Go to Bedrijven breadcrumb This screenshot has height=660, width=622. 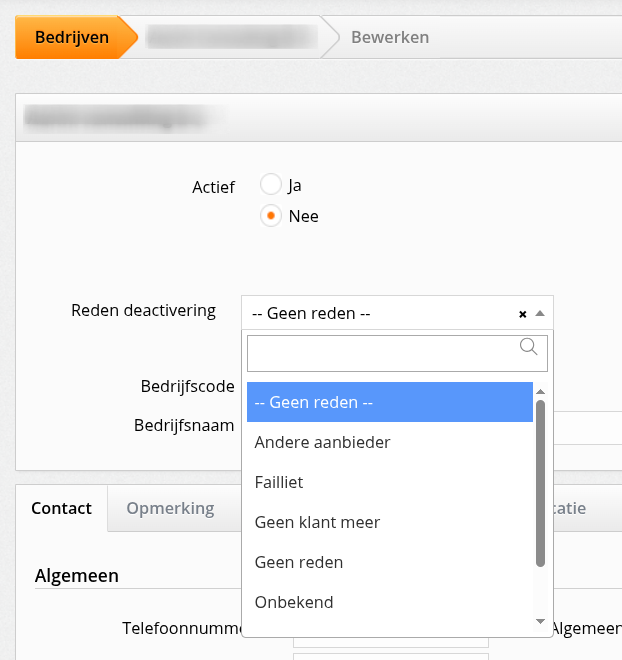coord(72,38)
